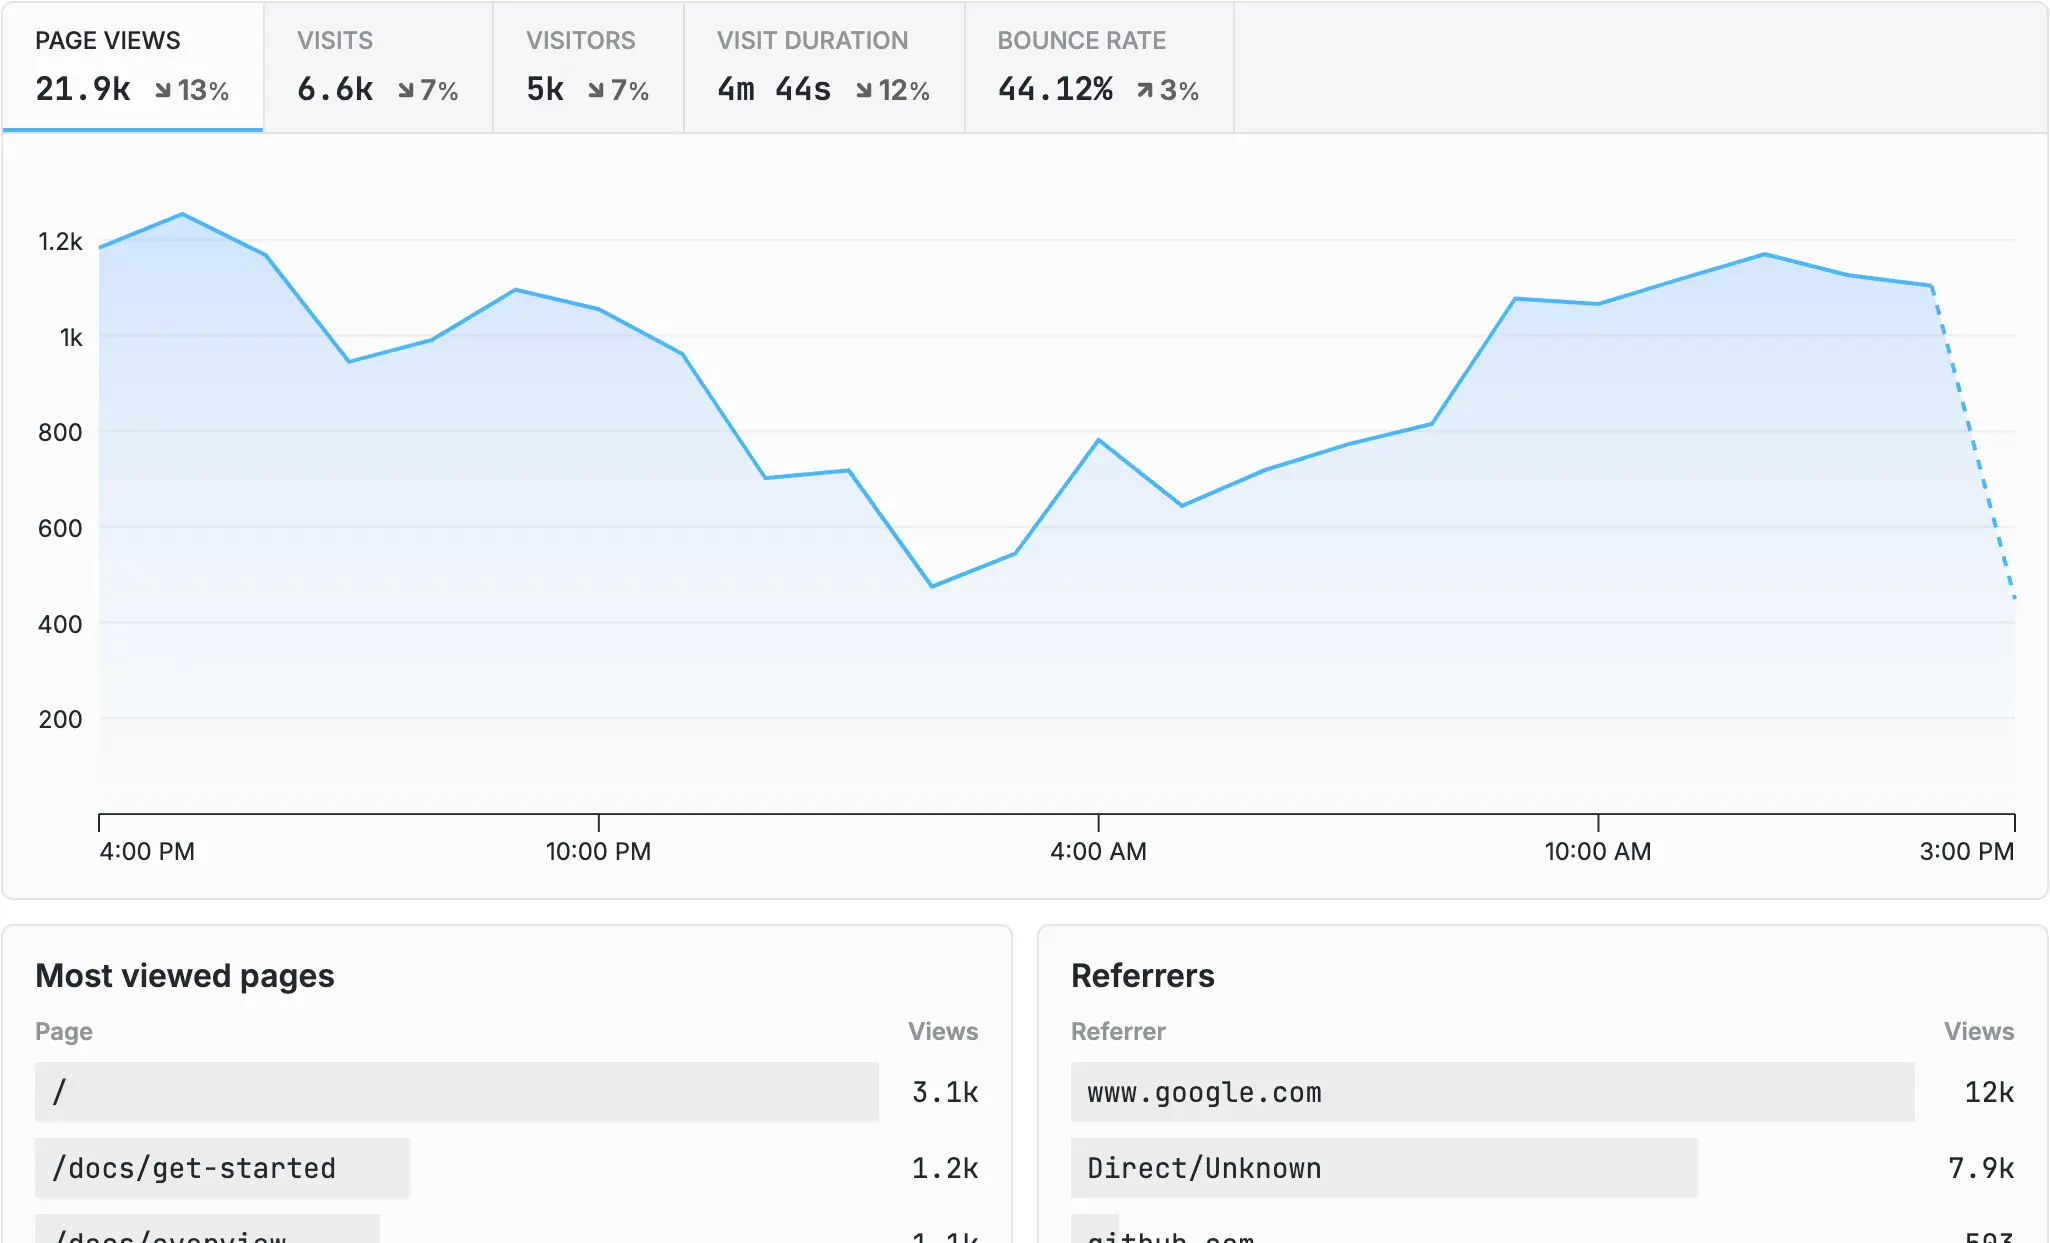
Task: Click the chart's first peak data point
Action: (x=182, y=214)
